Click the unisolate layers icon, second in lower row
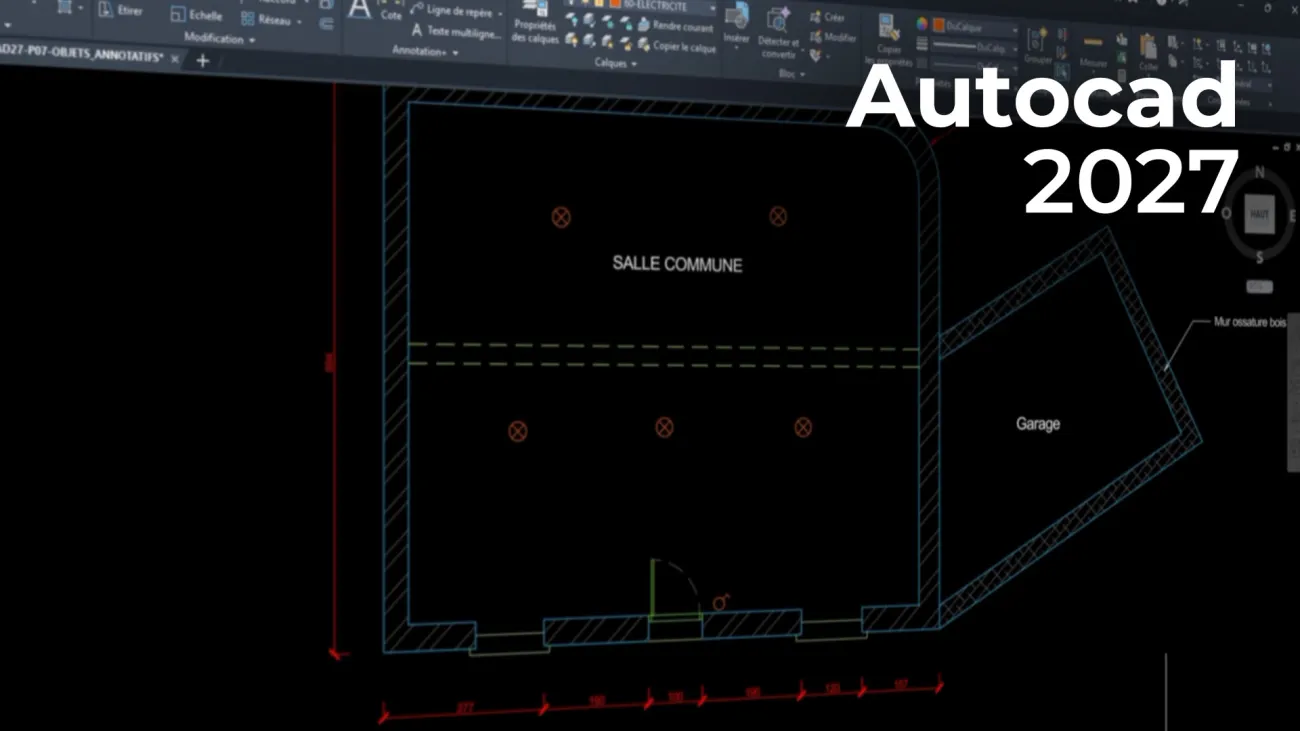This screenshot has height=731, width=1300. [589, 41]
